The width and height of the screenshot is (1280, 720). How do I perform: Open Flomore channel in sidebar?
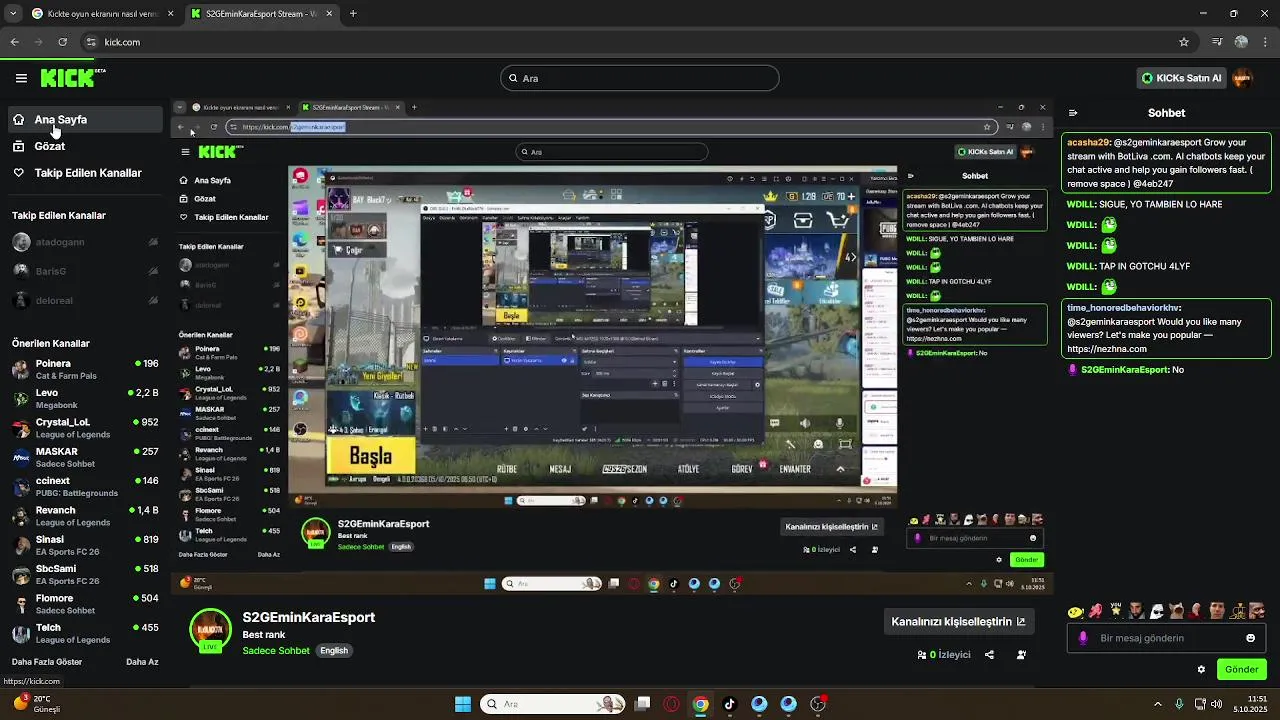tap(85, 604)
